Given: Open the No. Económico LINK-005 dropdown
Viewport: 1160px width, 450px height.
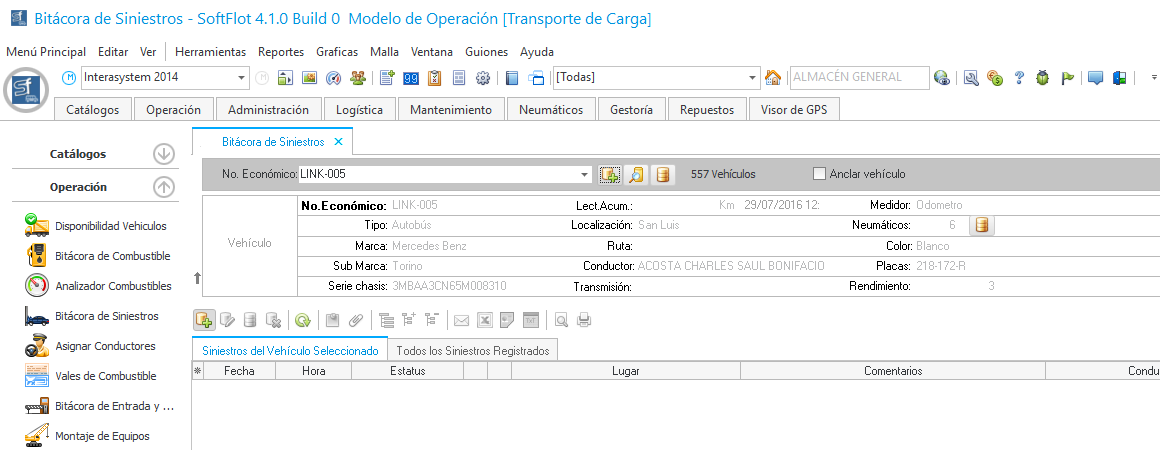Looking at the screenshot, I should pos(584,174).
